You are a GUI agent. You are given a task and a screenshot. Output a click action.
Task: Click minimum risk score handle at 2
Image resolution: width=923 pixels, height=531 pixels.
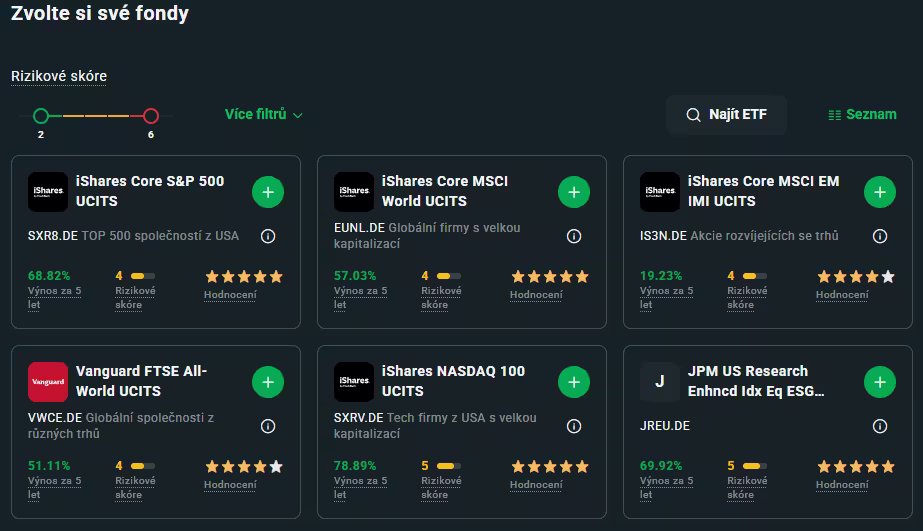tap(41, 116)
